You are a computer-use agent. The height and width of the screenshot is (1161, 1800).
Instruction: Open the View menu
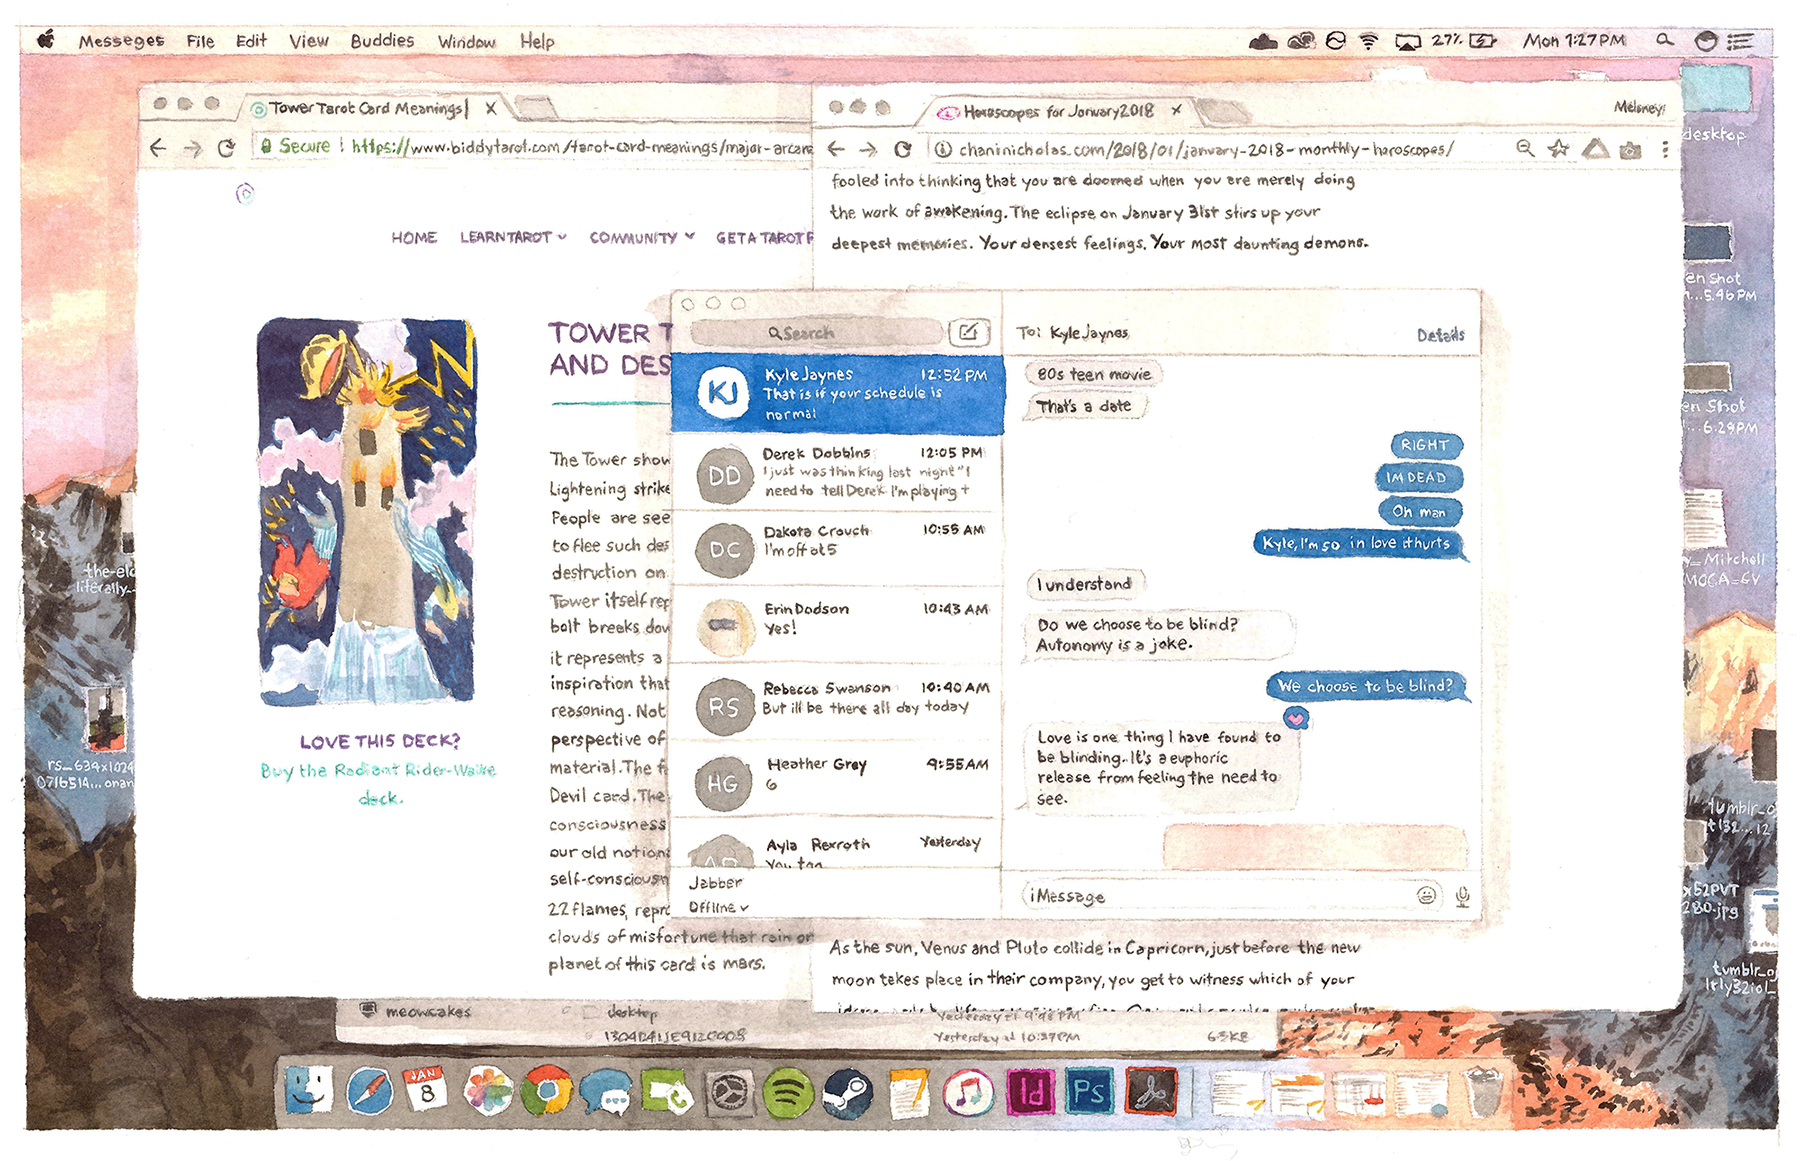pyautogui.click(x=309, y=41)
